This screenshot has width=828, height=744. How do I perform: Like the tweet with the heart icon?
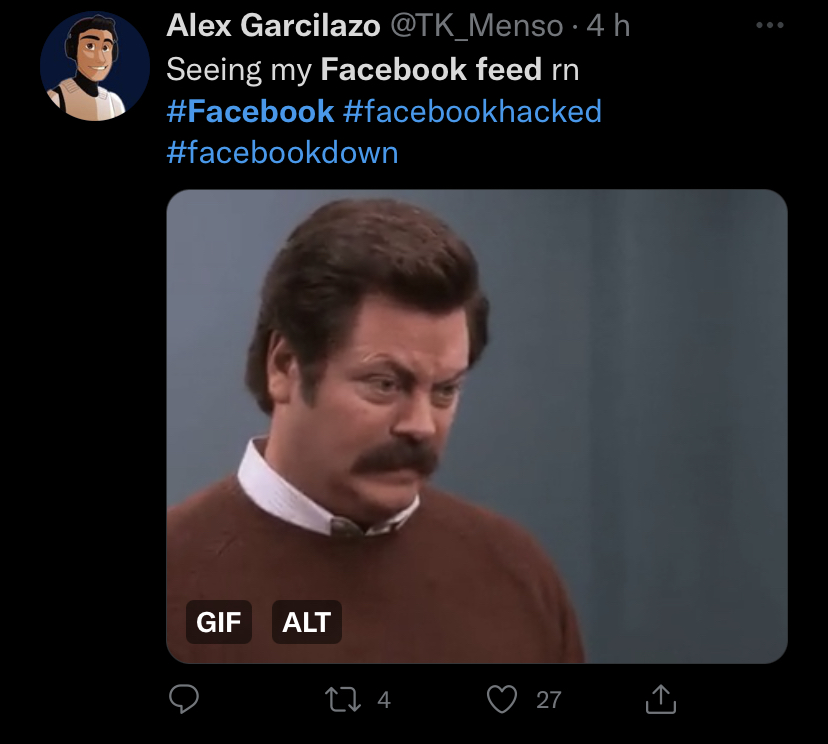coord(502,700)
